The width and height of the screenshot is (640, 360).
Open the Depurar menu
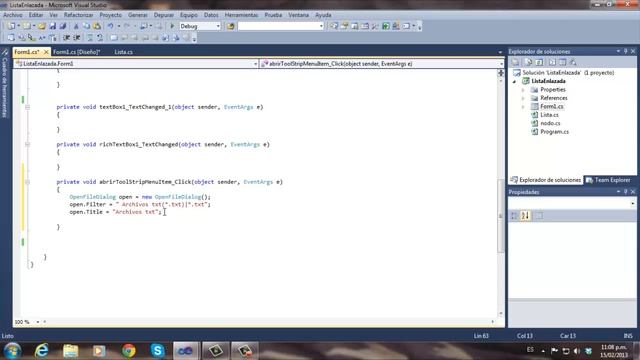coord(164,15)
